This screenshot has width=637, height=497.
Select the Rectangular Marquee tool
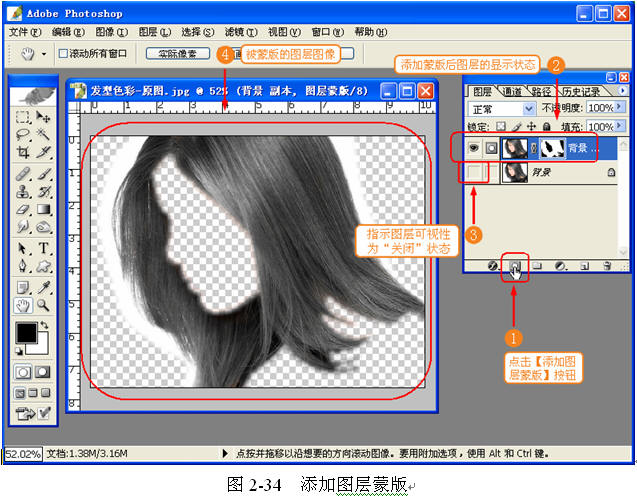[x=22, y=117]
